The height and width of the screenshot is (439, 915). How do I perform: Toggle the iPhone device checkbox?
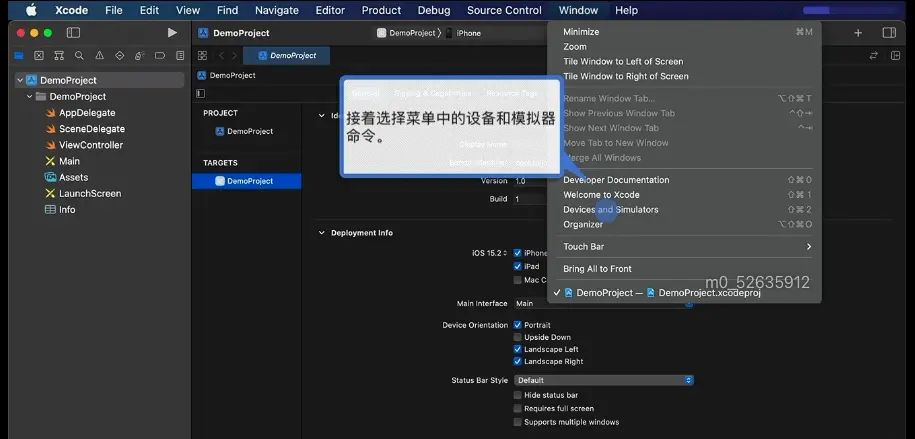pyautogui.click(x=517, y=253)
